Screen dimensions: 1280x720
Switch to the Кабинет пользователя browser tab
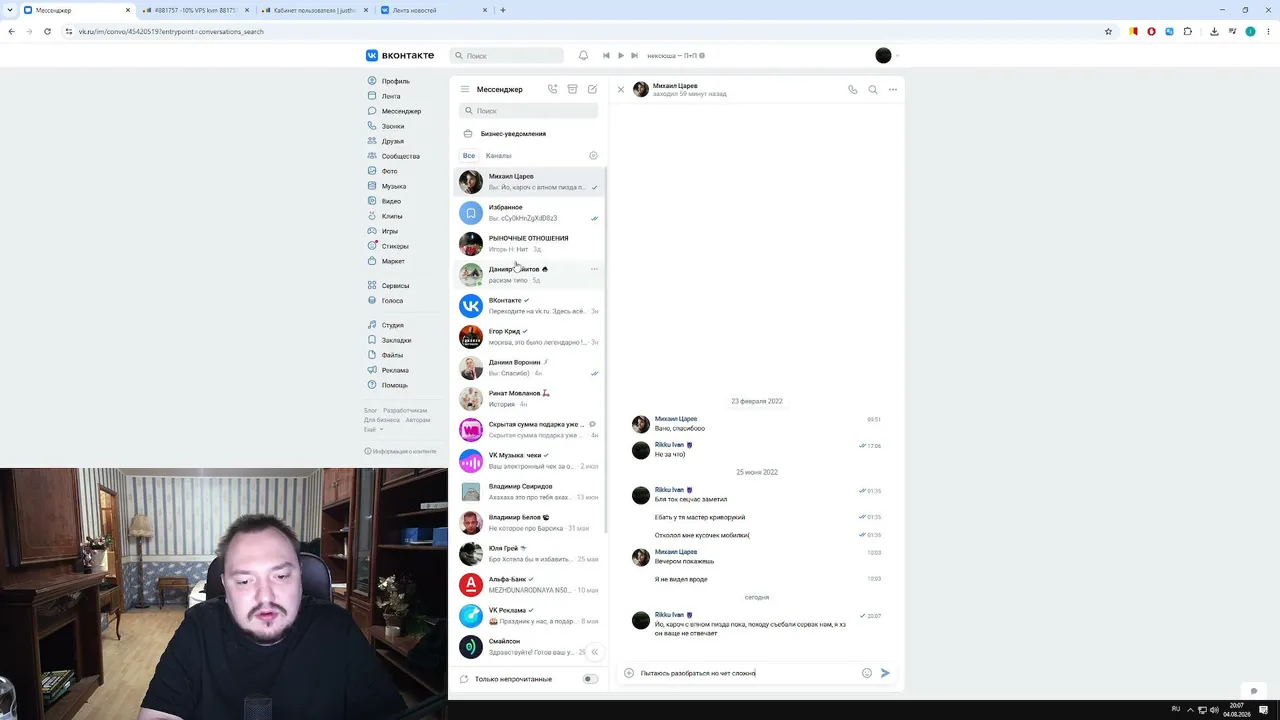[x=313, y=10]
